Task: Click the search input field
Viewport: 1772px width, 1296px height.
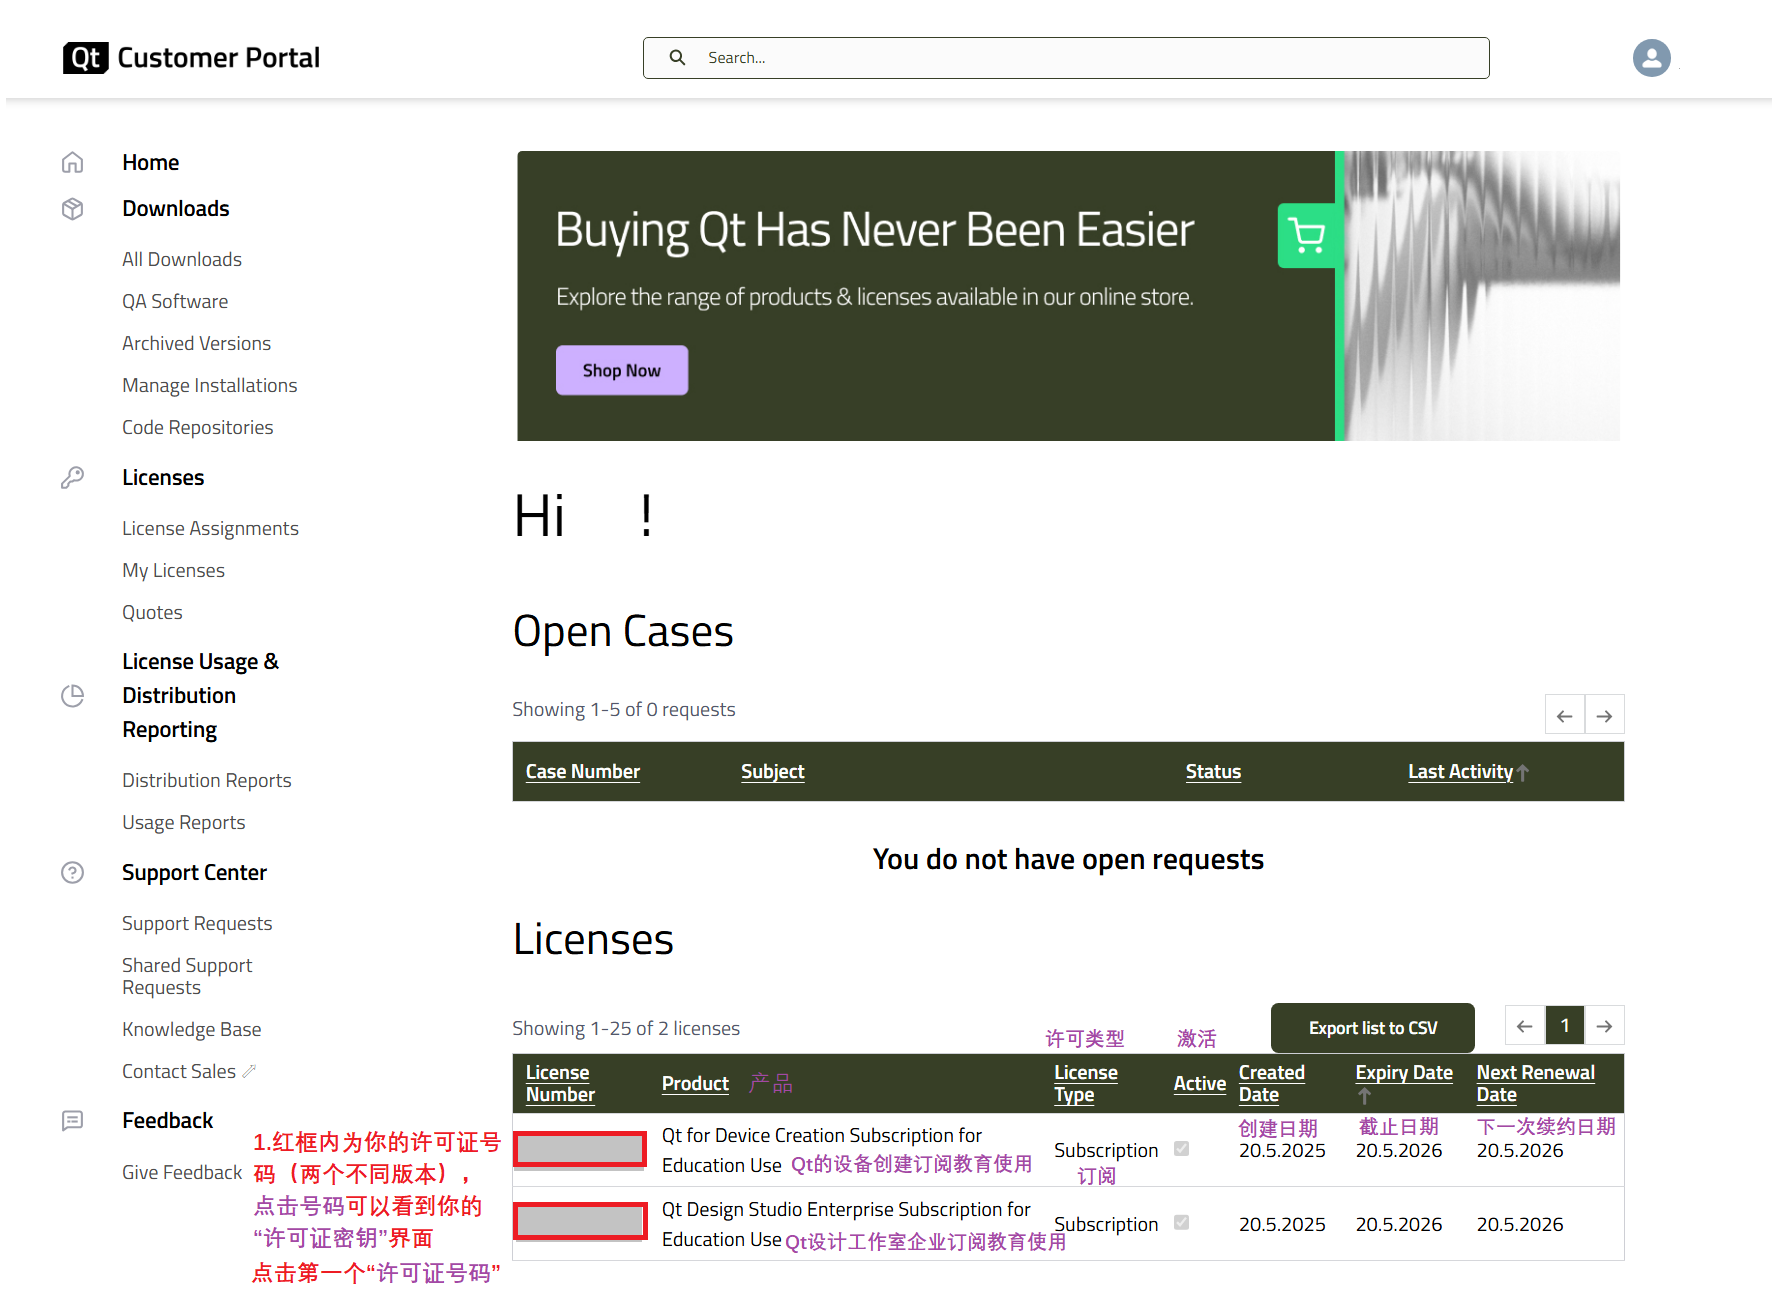Action: click(x=1066, y=58)
